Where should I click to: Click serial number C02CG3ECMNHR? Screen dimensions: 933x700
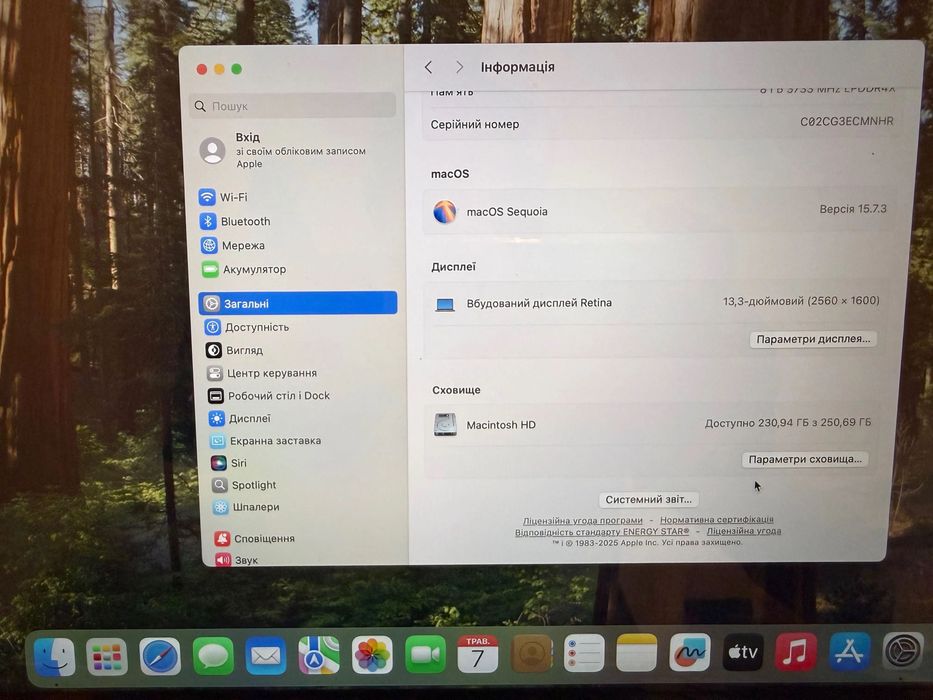(847, 121)
